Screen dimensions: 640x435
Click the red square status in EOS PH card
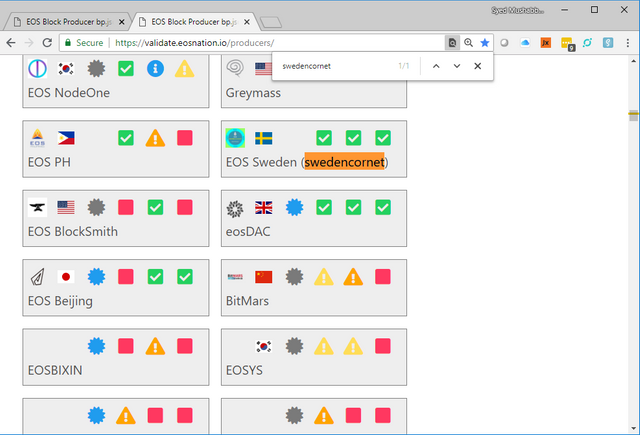click(x=184, y=138)
